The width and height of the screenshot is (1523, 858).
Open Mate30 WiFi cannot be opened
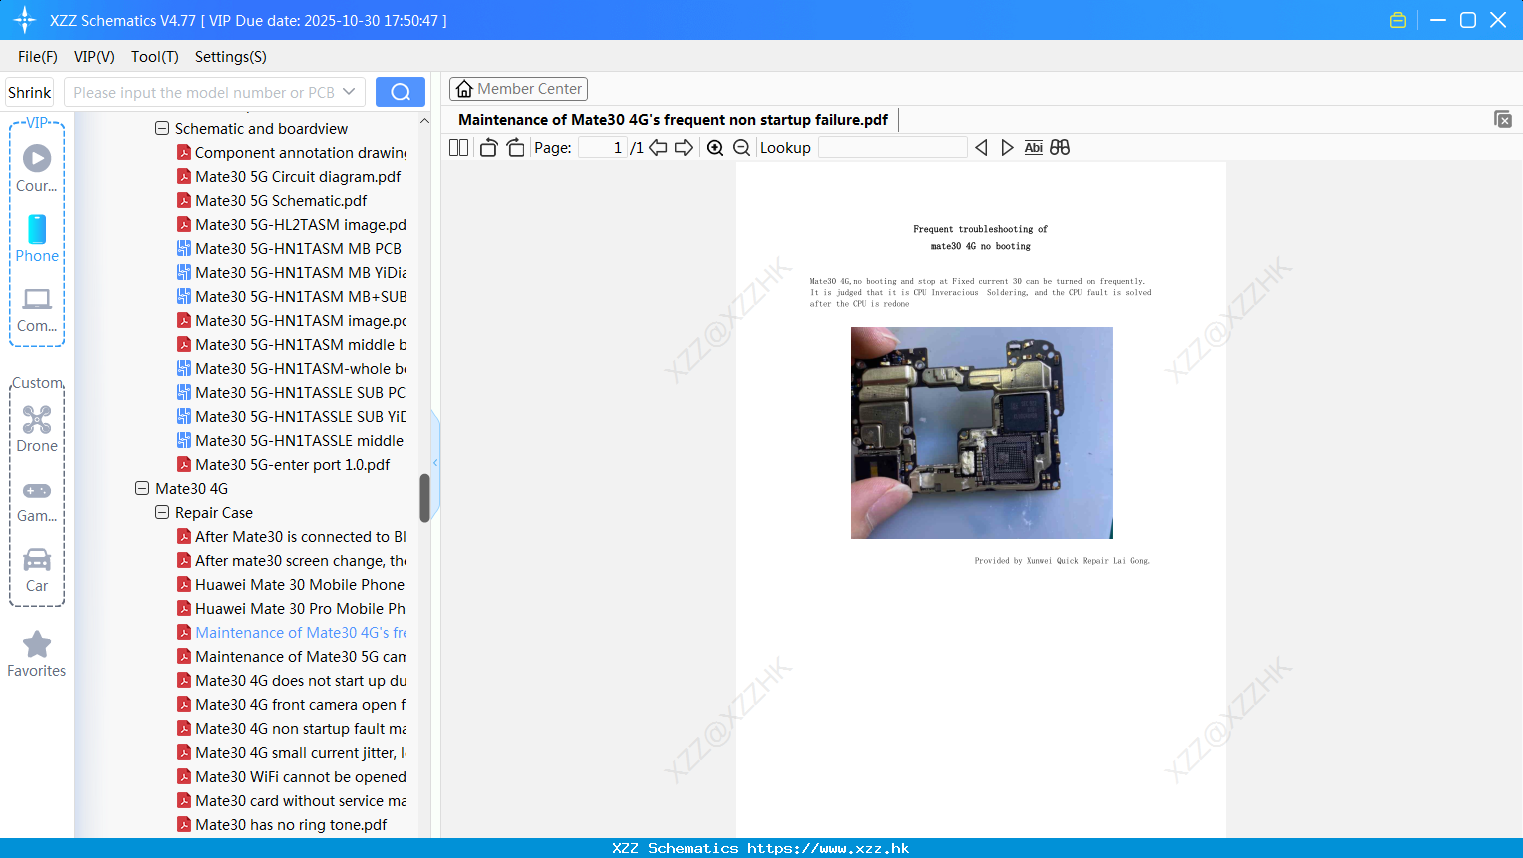pyautogui.click(x=291, y=776)
